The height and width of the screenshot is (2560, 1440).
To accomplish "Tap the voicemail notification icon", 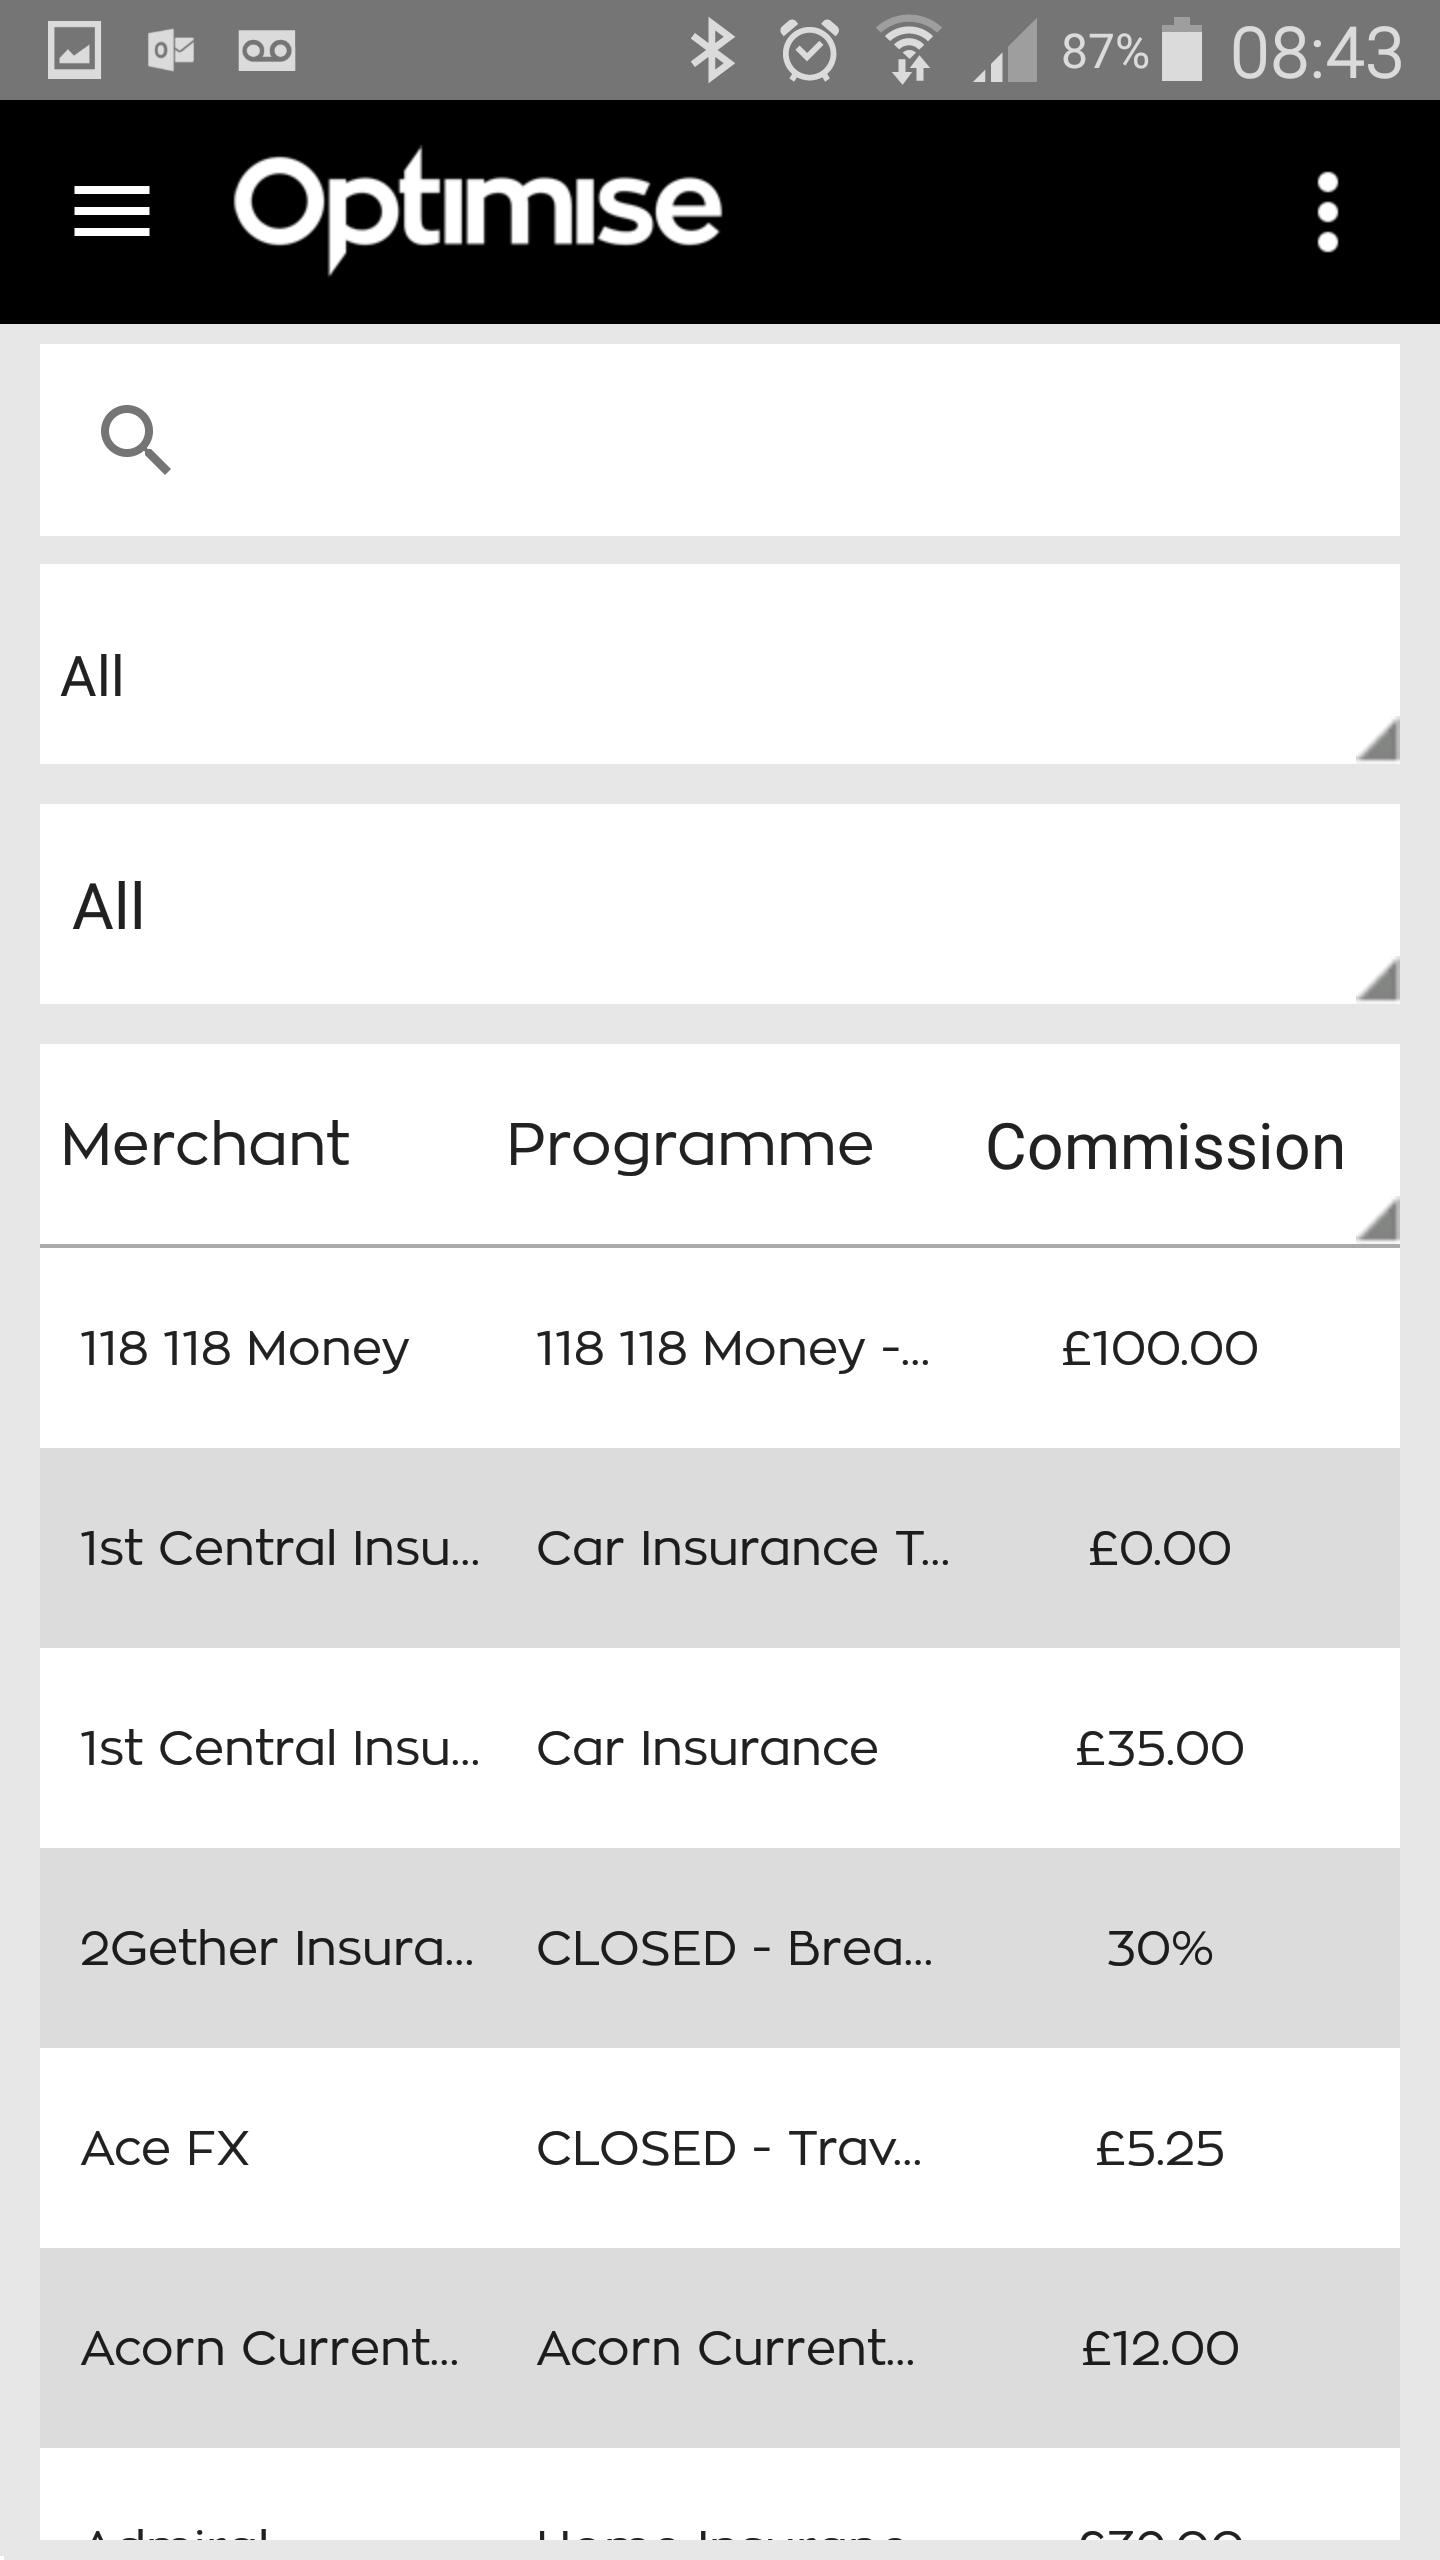I will [x=267, y=50].
